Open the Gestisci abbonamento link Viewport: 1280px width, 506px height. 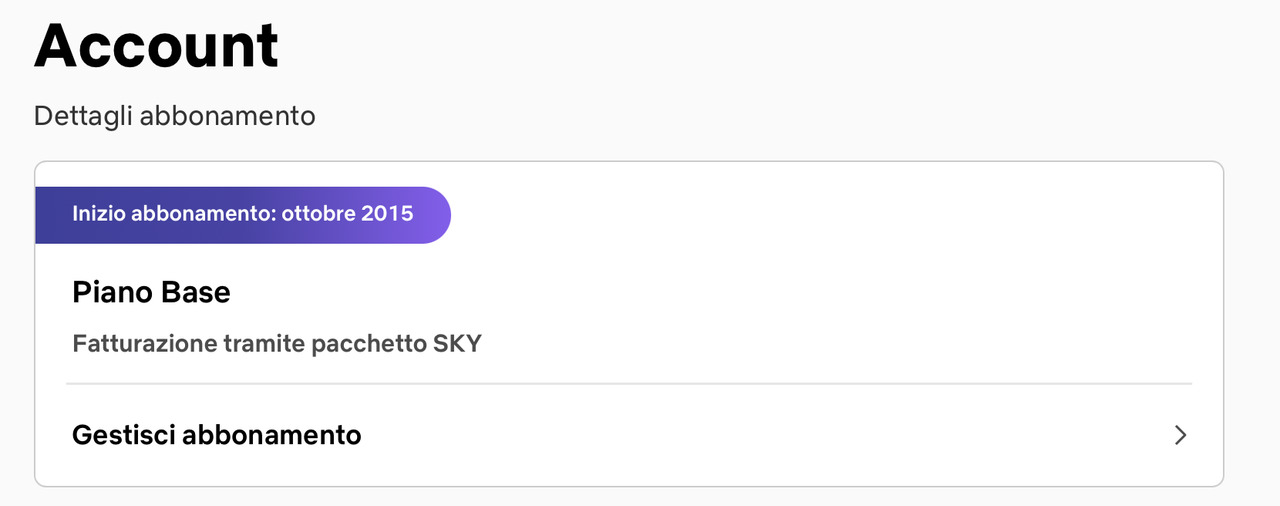pyautogui.click(x=629, y=435)
